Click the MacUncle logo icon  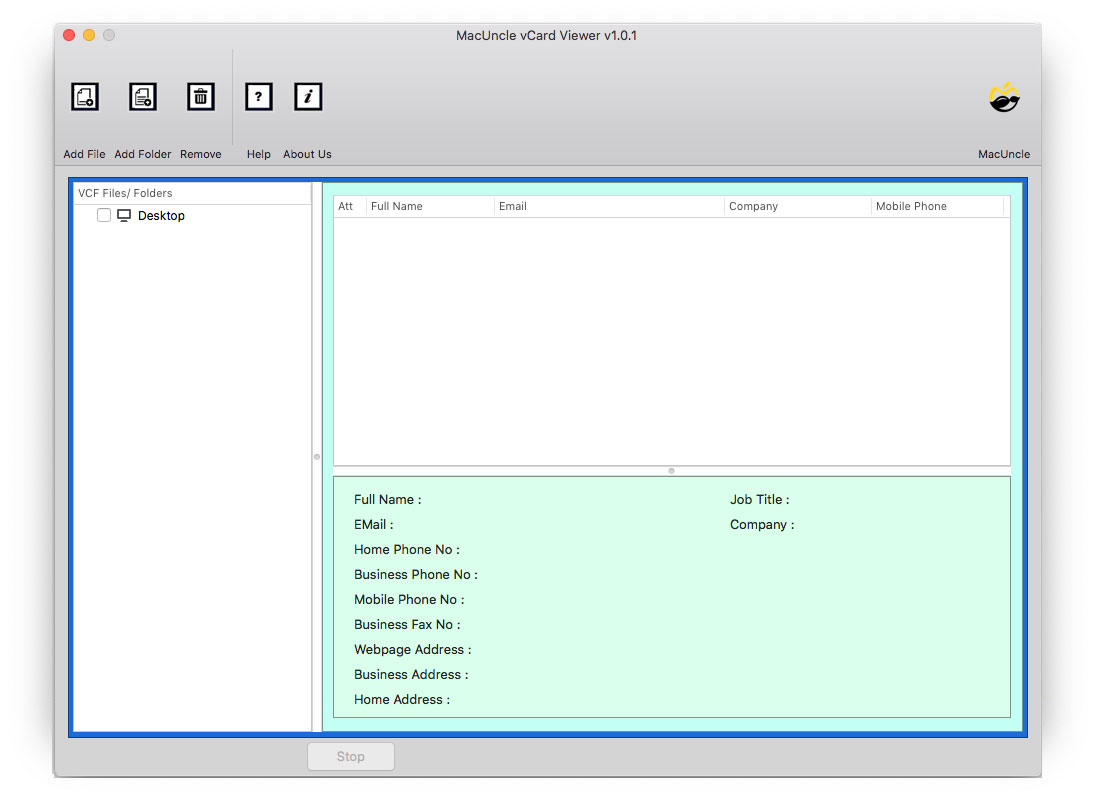1004,98
